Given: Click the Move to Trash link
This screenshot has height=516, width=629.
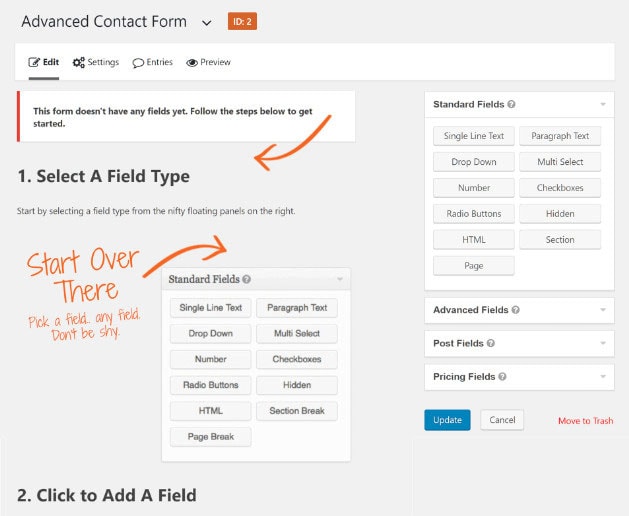Looking at the screenshot, I should click(x=585, y=421).
